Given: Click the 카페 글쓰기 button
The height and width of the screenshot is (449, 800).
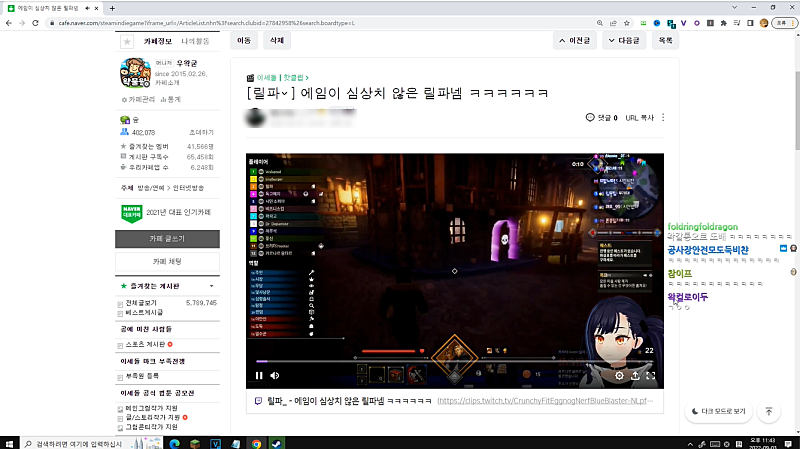Looking at the screenshot, I should pos(167,239).
